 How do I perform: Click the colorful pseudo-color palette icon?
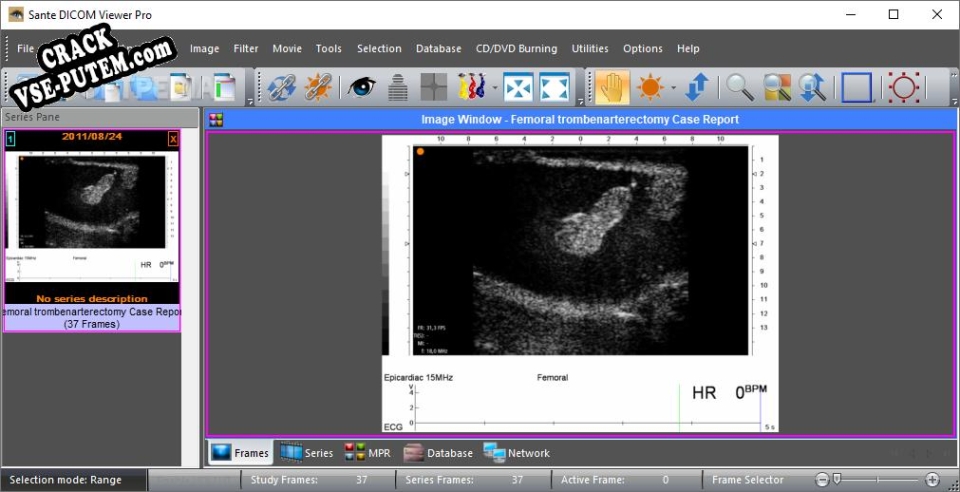click(472, 88)
